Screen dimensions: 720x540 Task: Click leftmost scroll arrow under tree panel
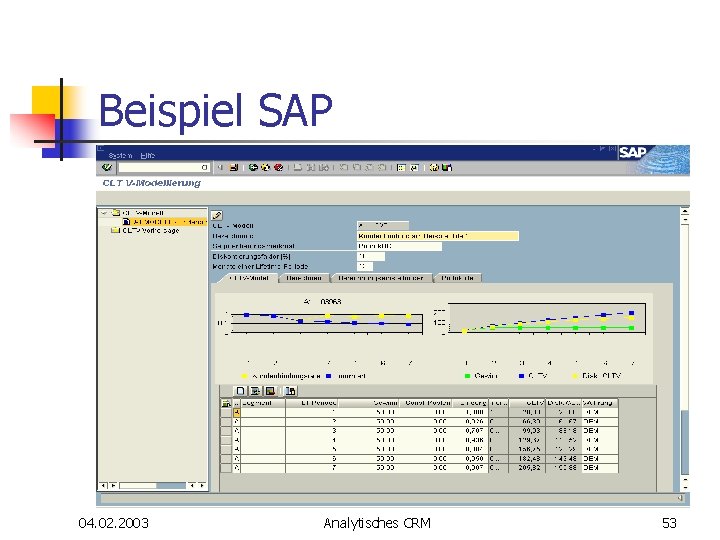[103, 485]
